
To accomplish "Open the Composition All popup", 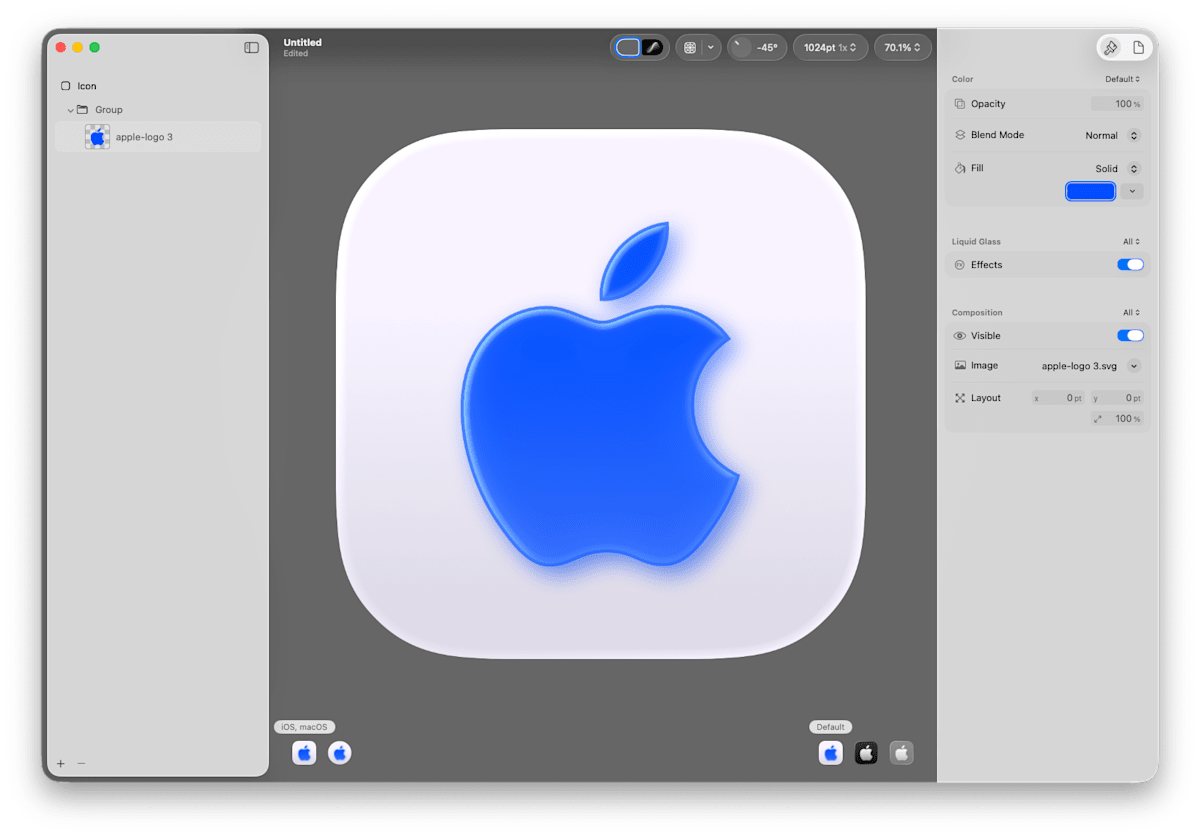I will pos(1131,312).
